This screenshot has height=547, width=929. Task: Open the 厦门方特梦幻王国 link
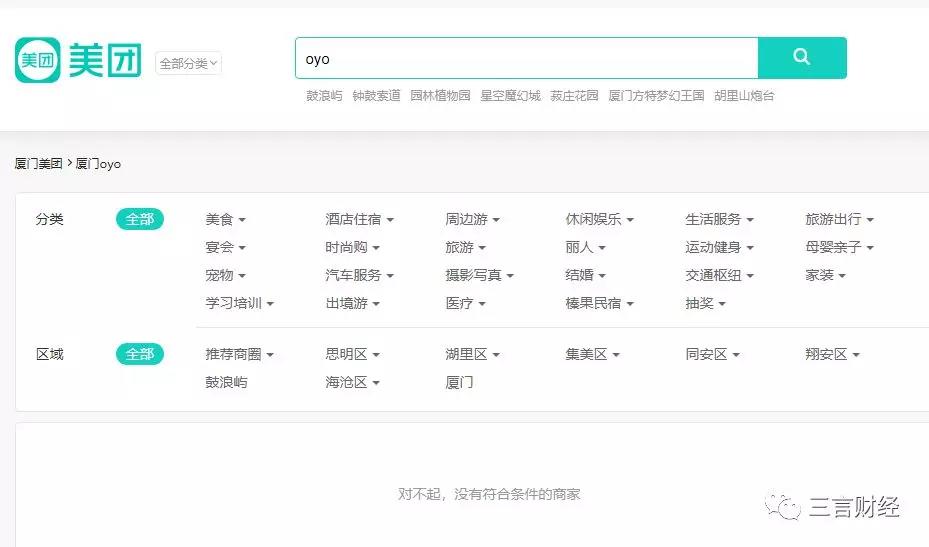click(656, 95)
